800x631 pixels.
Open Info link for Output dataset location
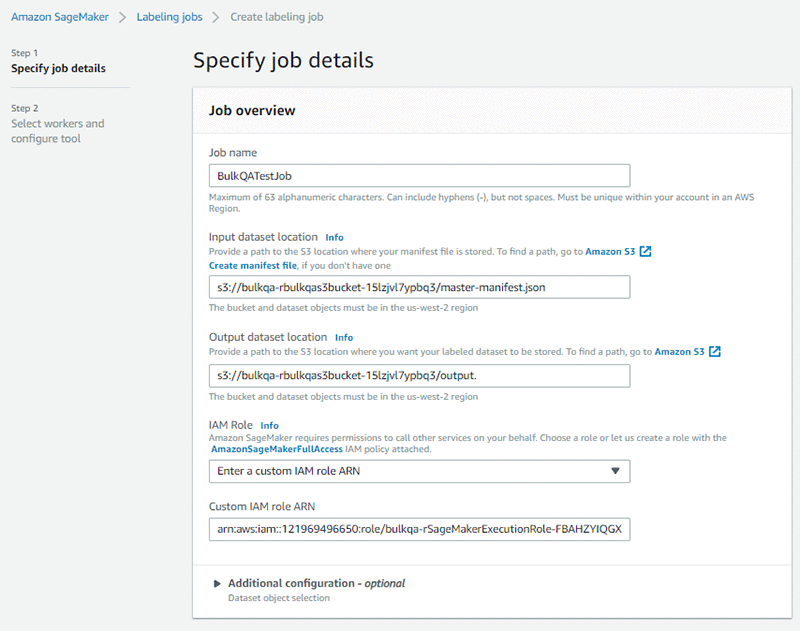(343, 338)
